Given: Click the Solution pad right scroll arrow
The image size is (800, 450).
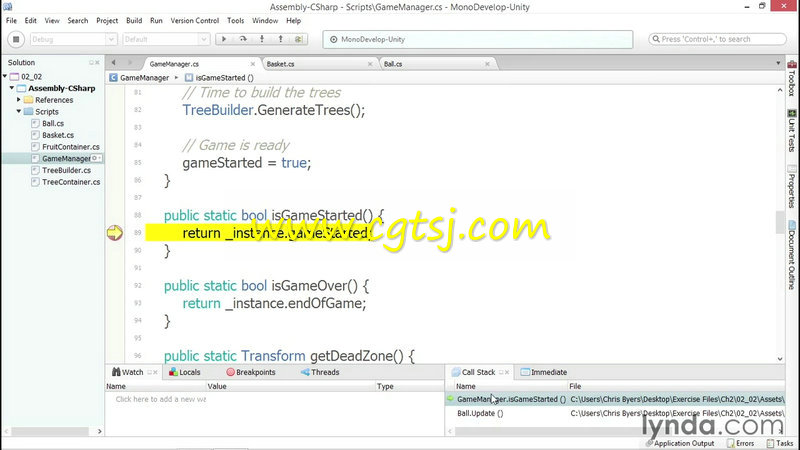Looking at the screenshot, I should [x=99, y=432].
